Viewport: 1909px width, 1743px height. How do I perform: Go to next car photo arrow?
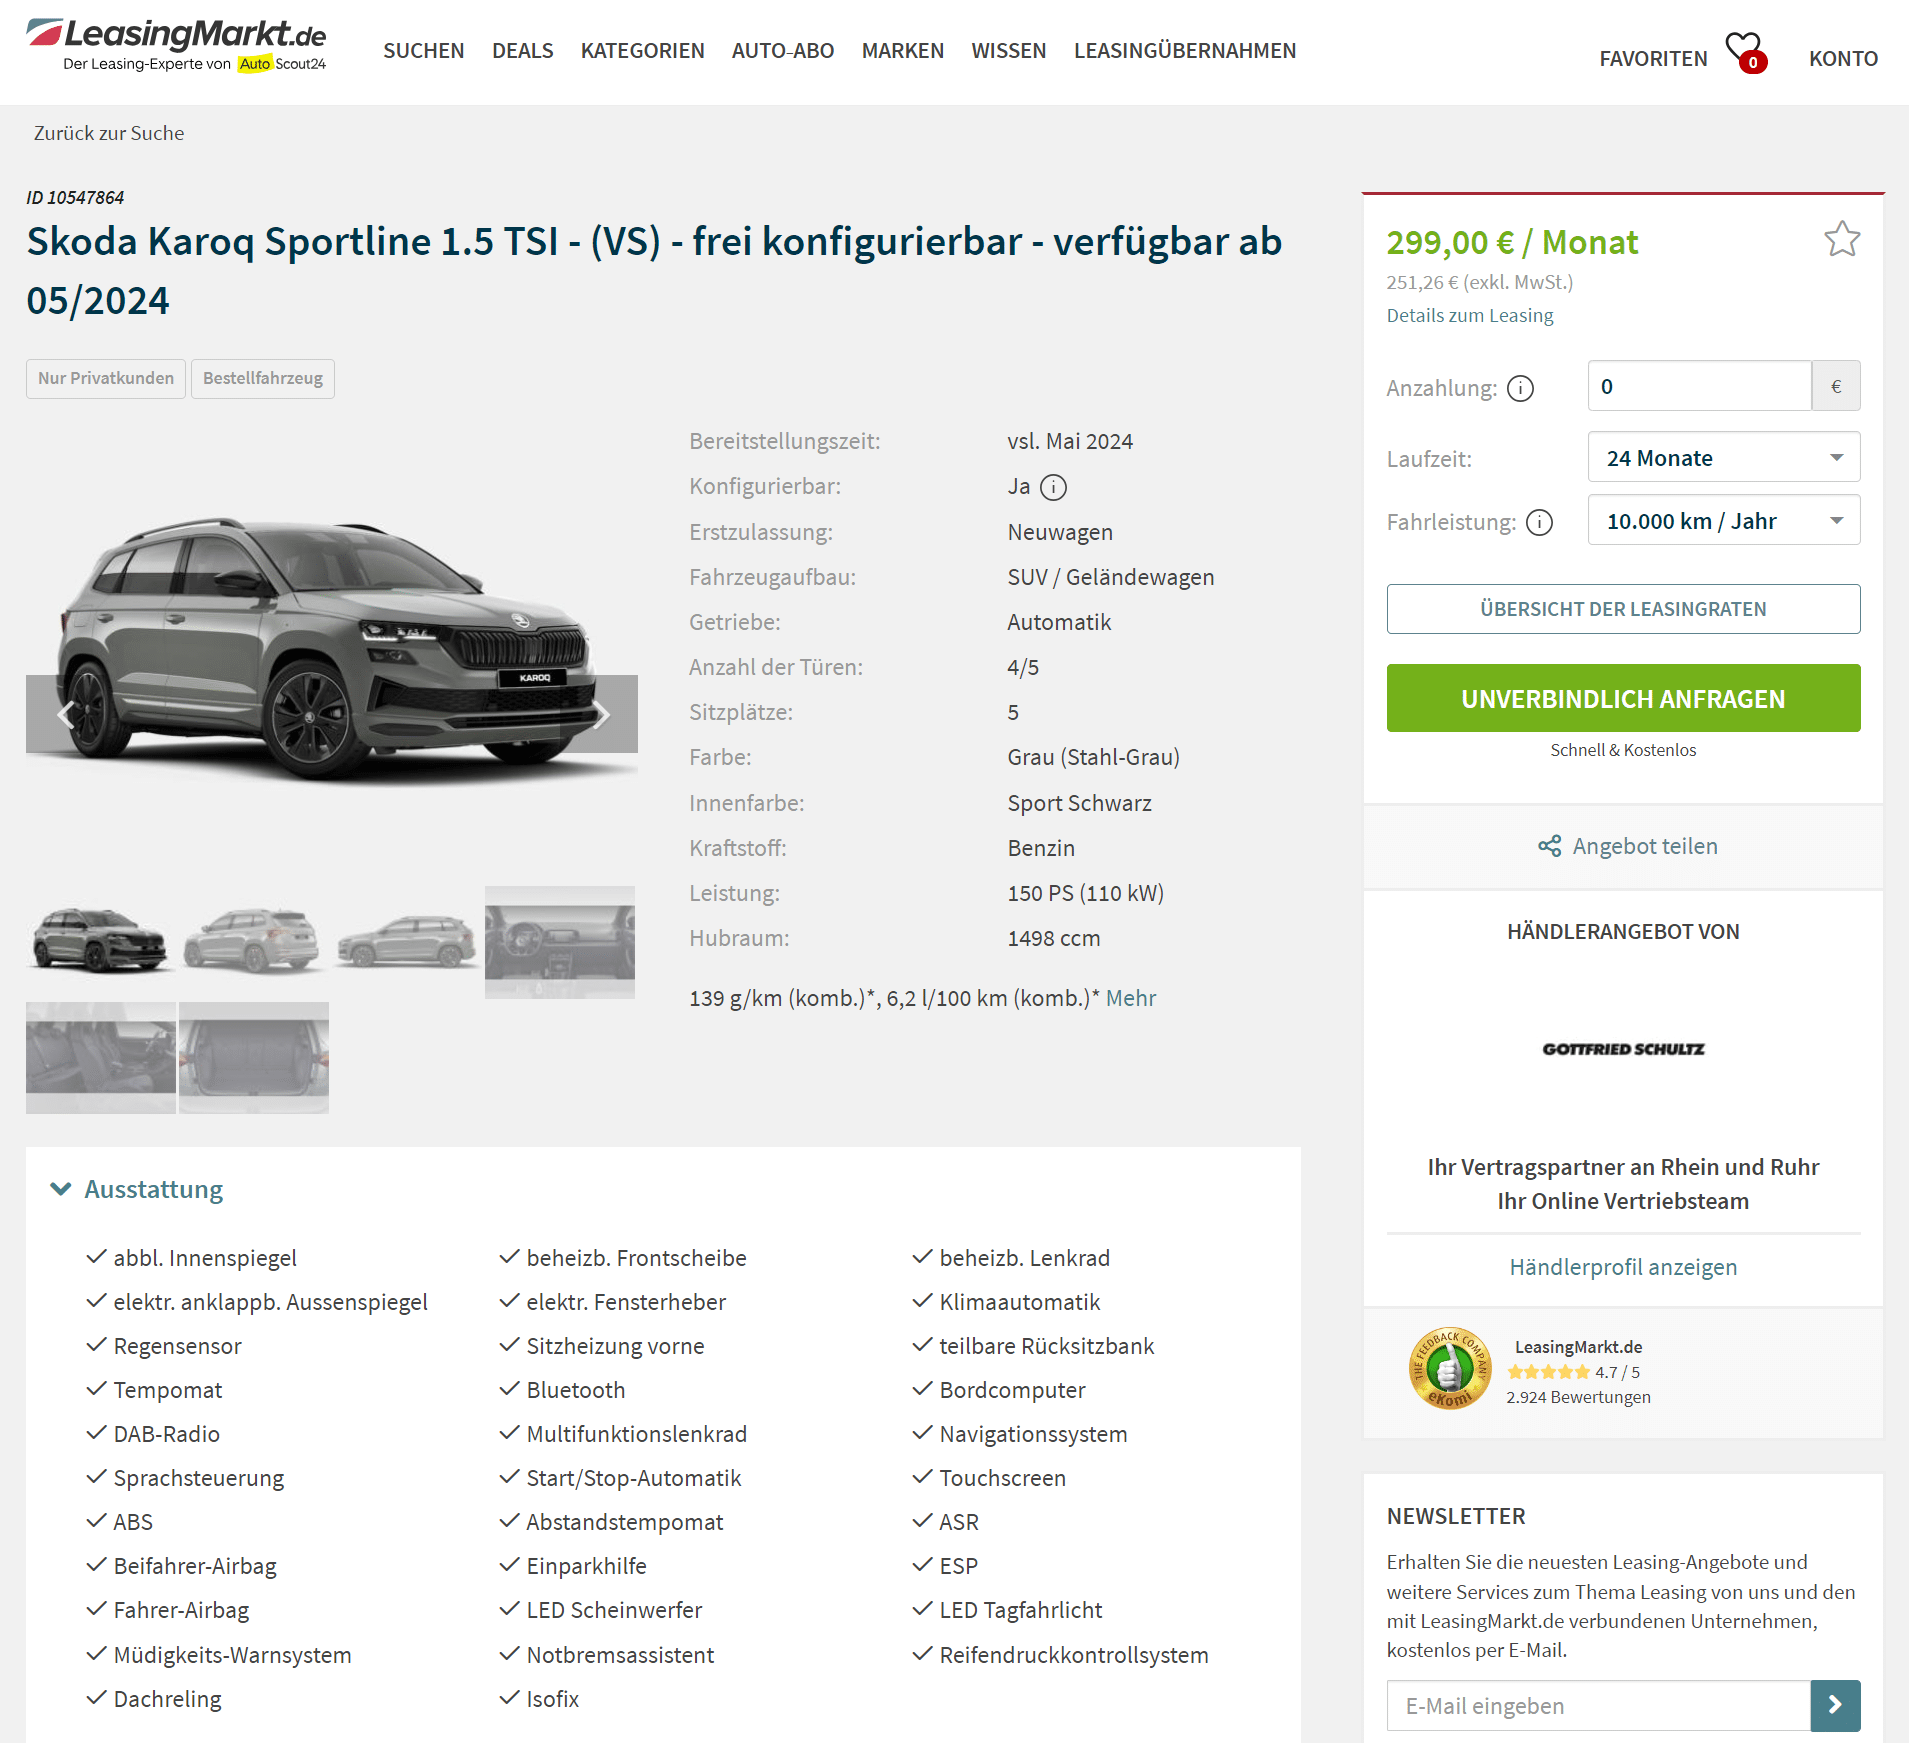600,714
